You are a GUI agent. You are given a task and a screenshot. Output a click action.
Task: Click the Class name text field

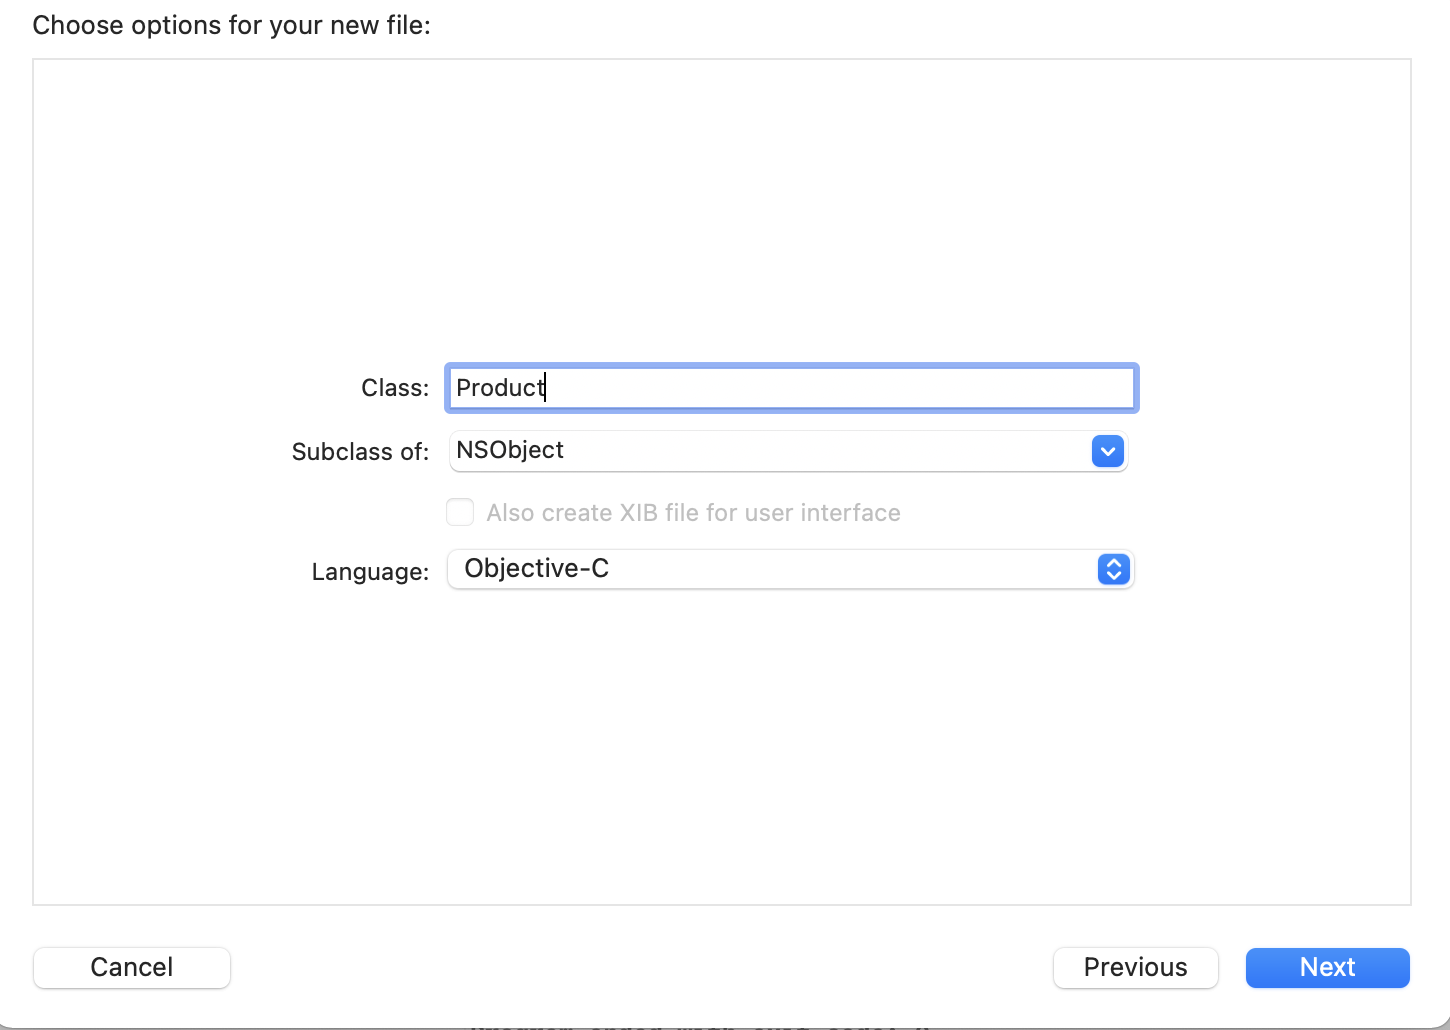(x=790, y=388)
